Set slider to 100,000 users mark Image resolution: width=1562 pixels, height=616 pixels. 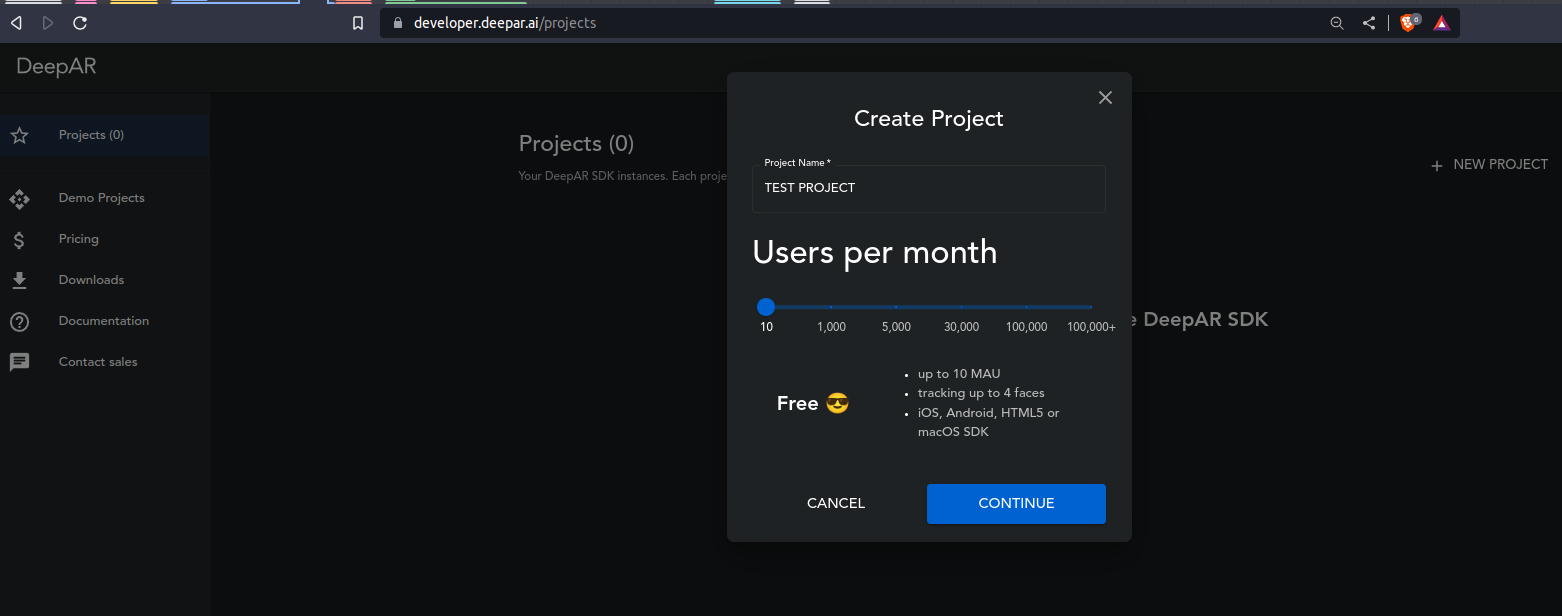coord(1027,307)
